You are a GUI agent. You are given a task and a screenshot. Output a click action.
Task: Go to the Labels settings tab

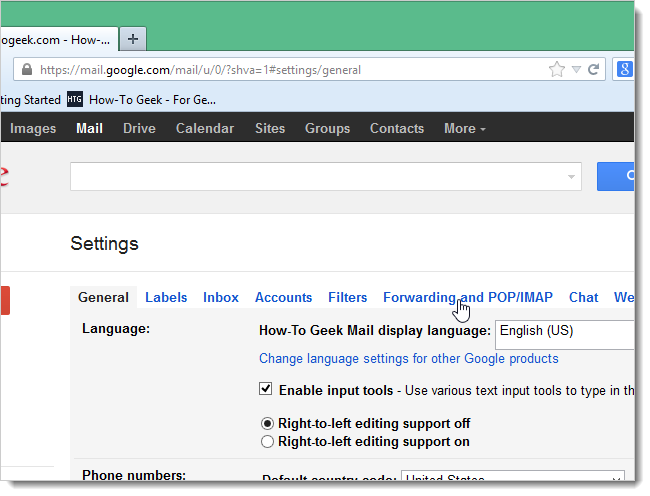tap(166, 297)
